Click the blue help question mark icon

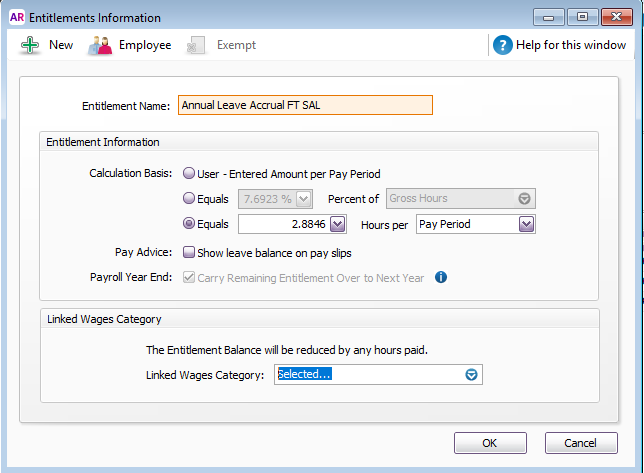click(502, 45)
